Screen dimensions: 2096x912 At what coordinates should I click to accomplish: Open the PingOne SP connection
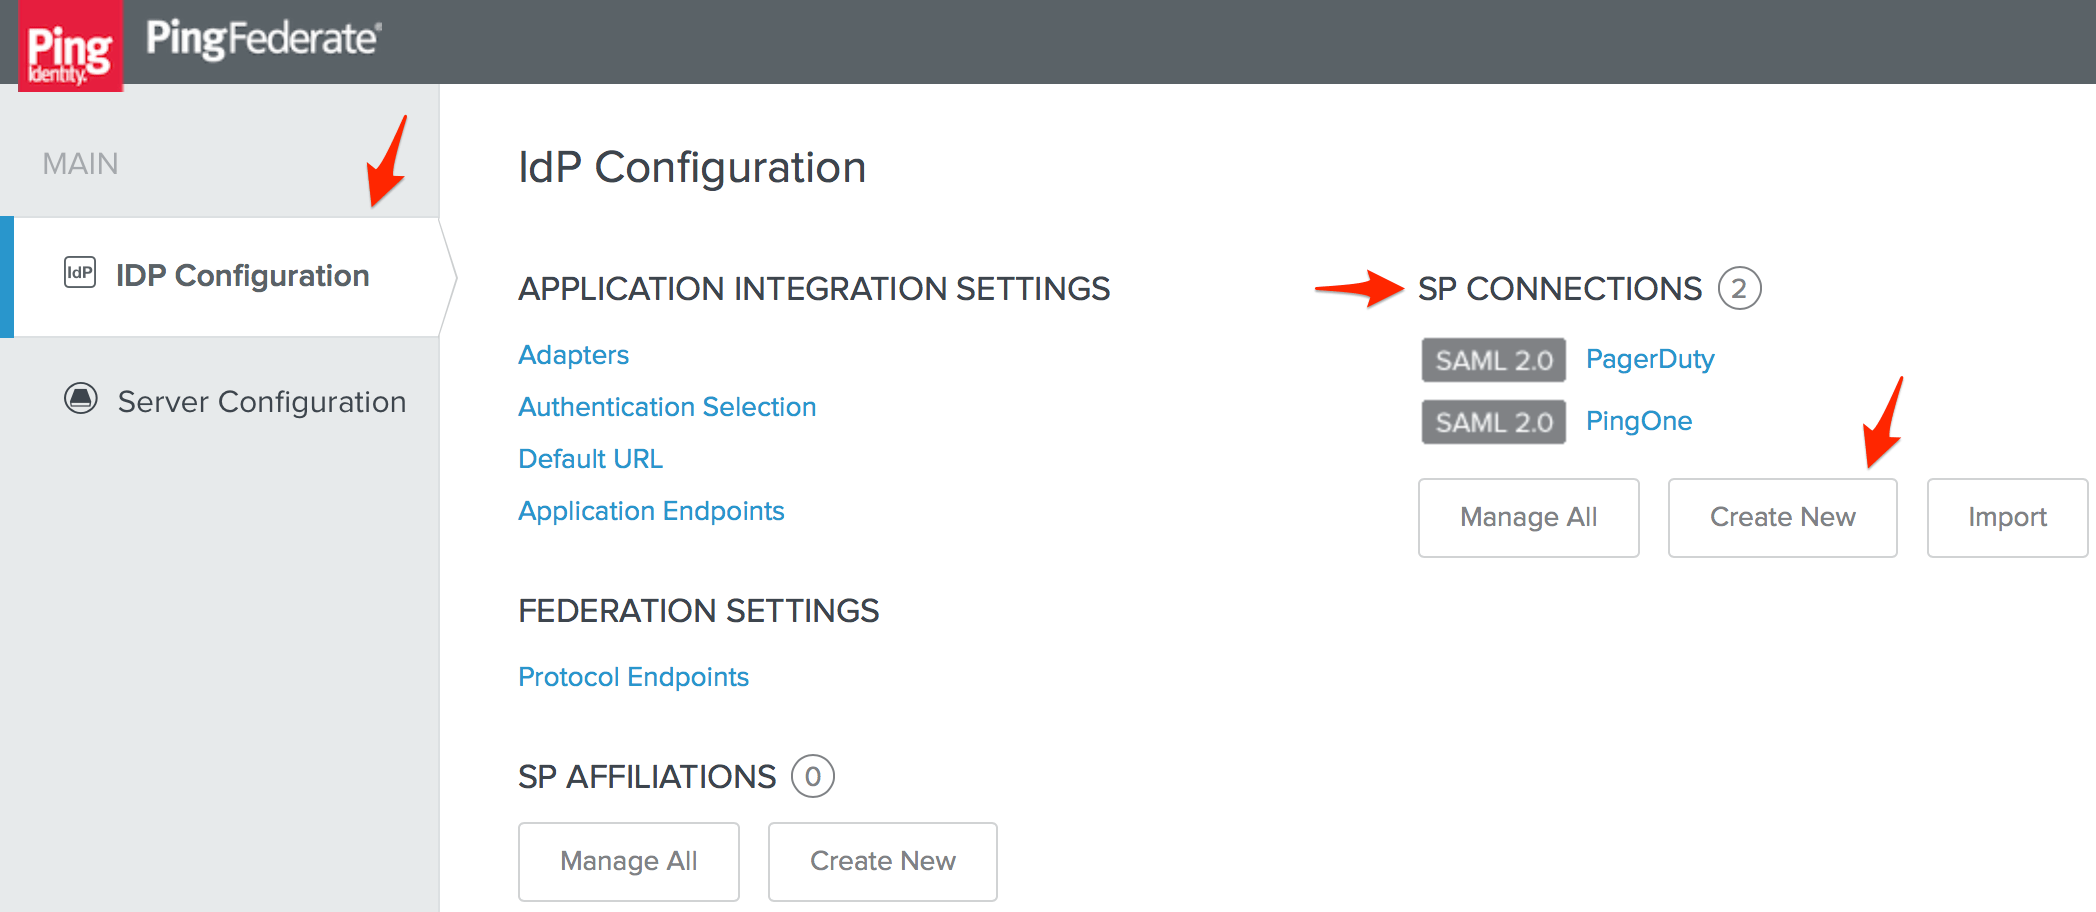point(1639,421)
